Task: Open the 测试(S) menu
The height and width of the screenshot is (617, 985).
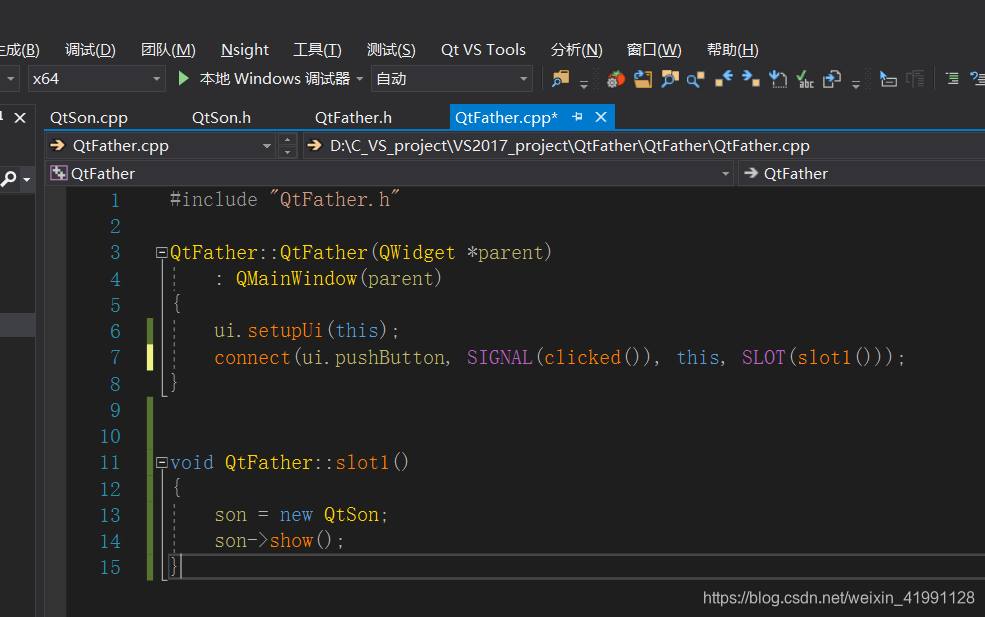Action: [x=391, y=50]
